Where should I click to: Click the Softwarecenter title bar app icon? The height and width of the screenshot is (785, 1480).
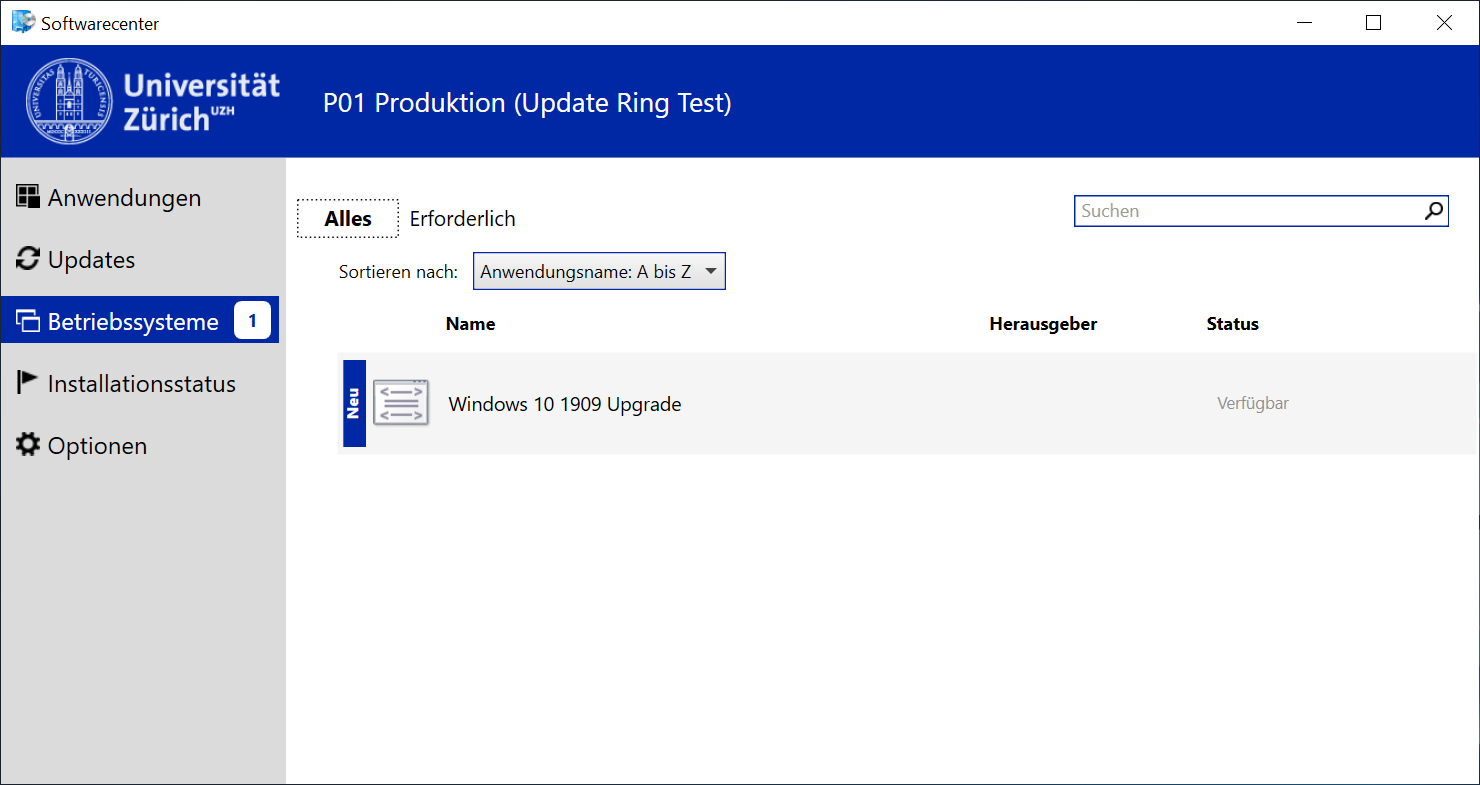(x=23, y=21)
